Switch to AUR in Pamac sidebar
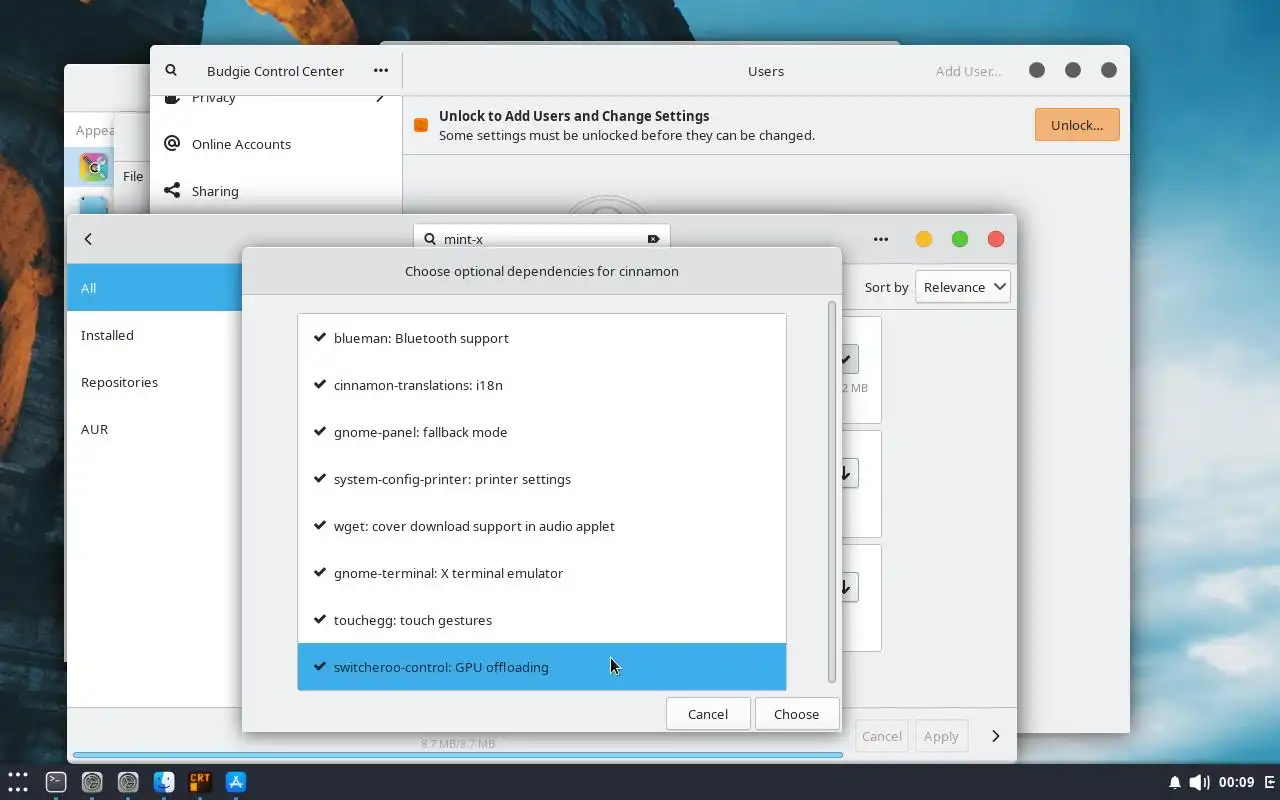 click(x=155, y=429)
